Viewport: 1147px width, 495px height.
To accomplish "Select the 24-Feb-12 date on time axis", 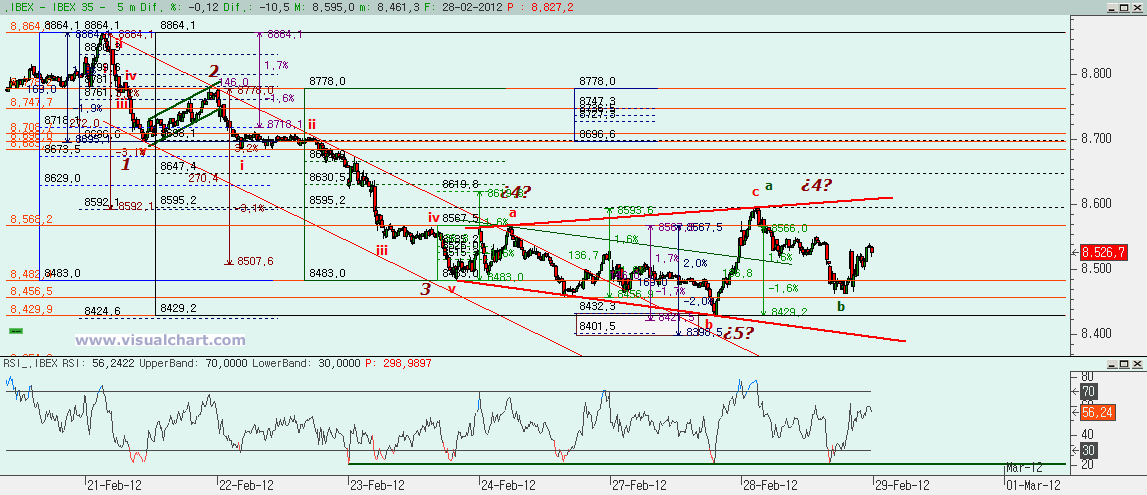I will click(508, 485).
